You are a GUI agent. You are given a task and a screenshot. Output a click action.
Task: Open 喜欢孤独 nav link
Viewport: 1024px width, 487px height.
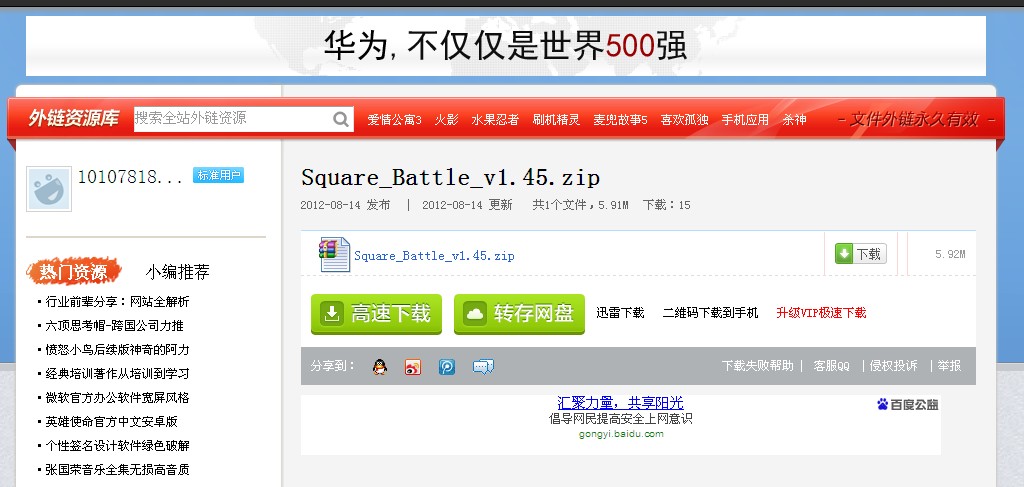[x=684, y=120]
